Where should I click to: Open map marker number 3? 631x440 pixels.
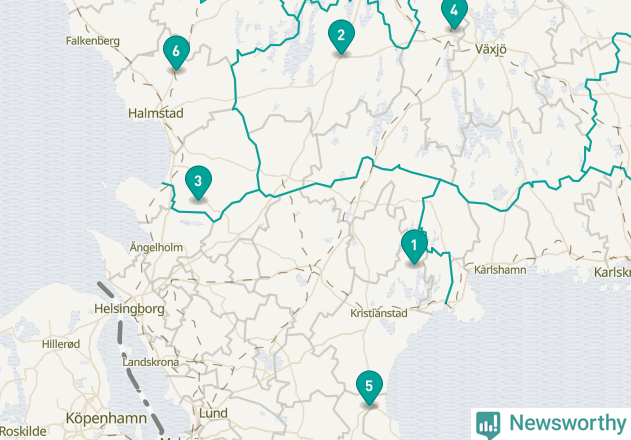pos(198,183)
